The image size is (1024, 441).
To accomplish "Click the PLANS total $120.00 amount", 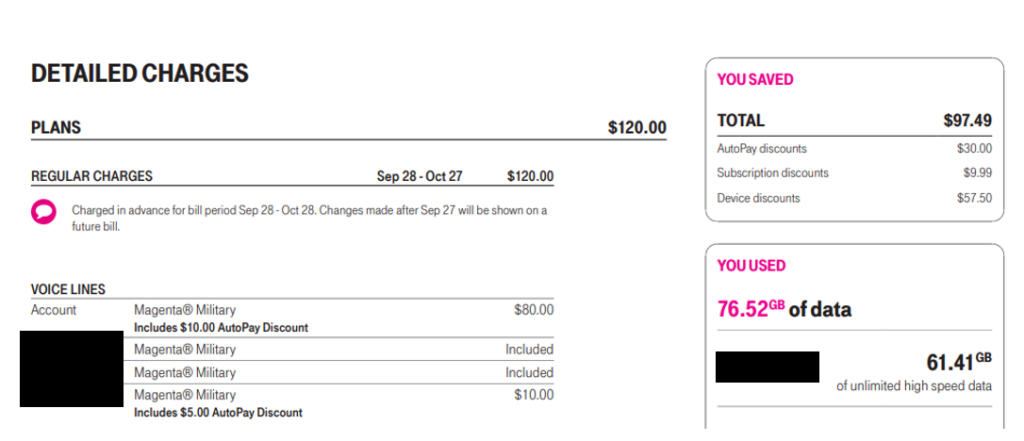I will pos(637,127).
